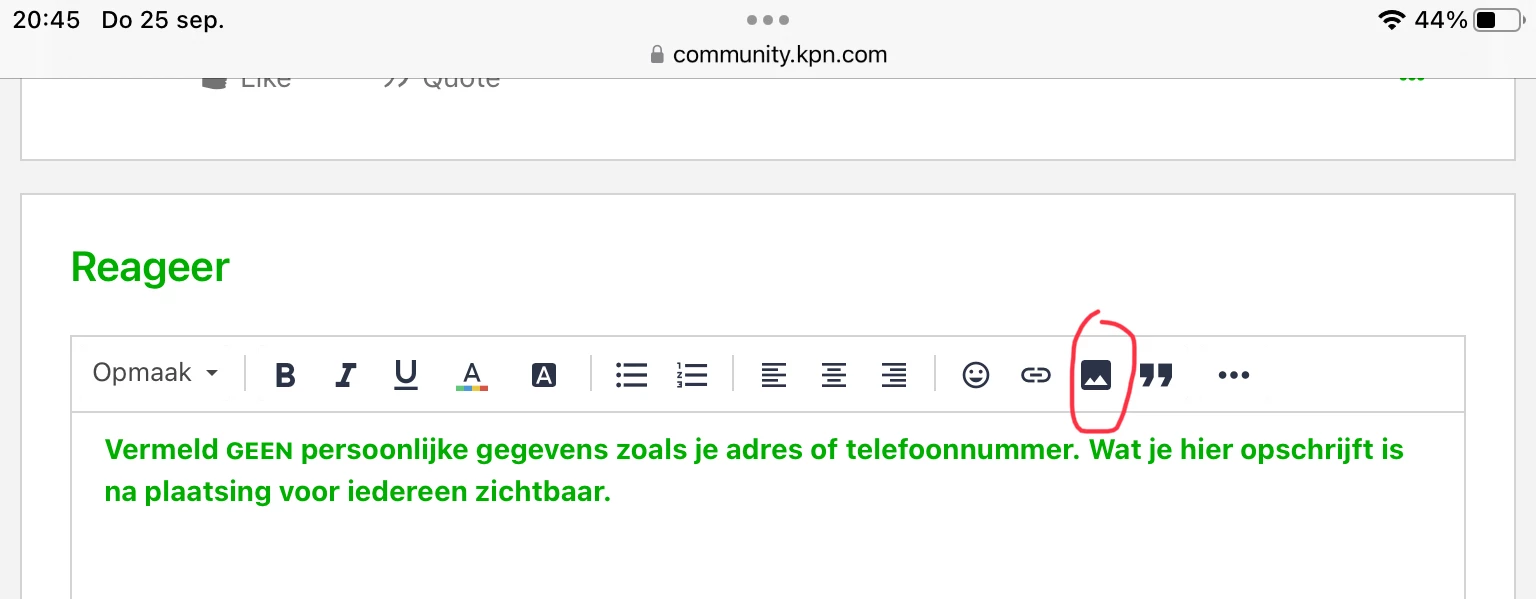Center align the text
Image resolution: width=1536 pixels, height=599 pixels.
pyautogui.click(x=833, y=375)
